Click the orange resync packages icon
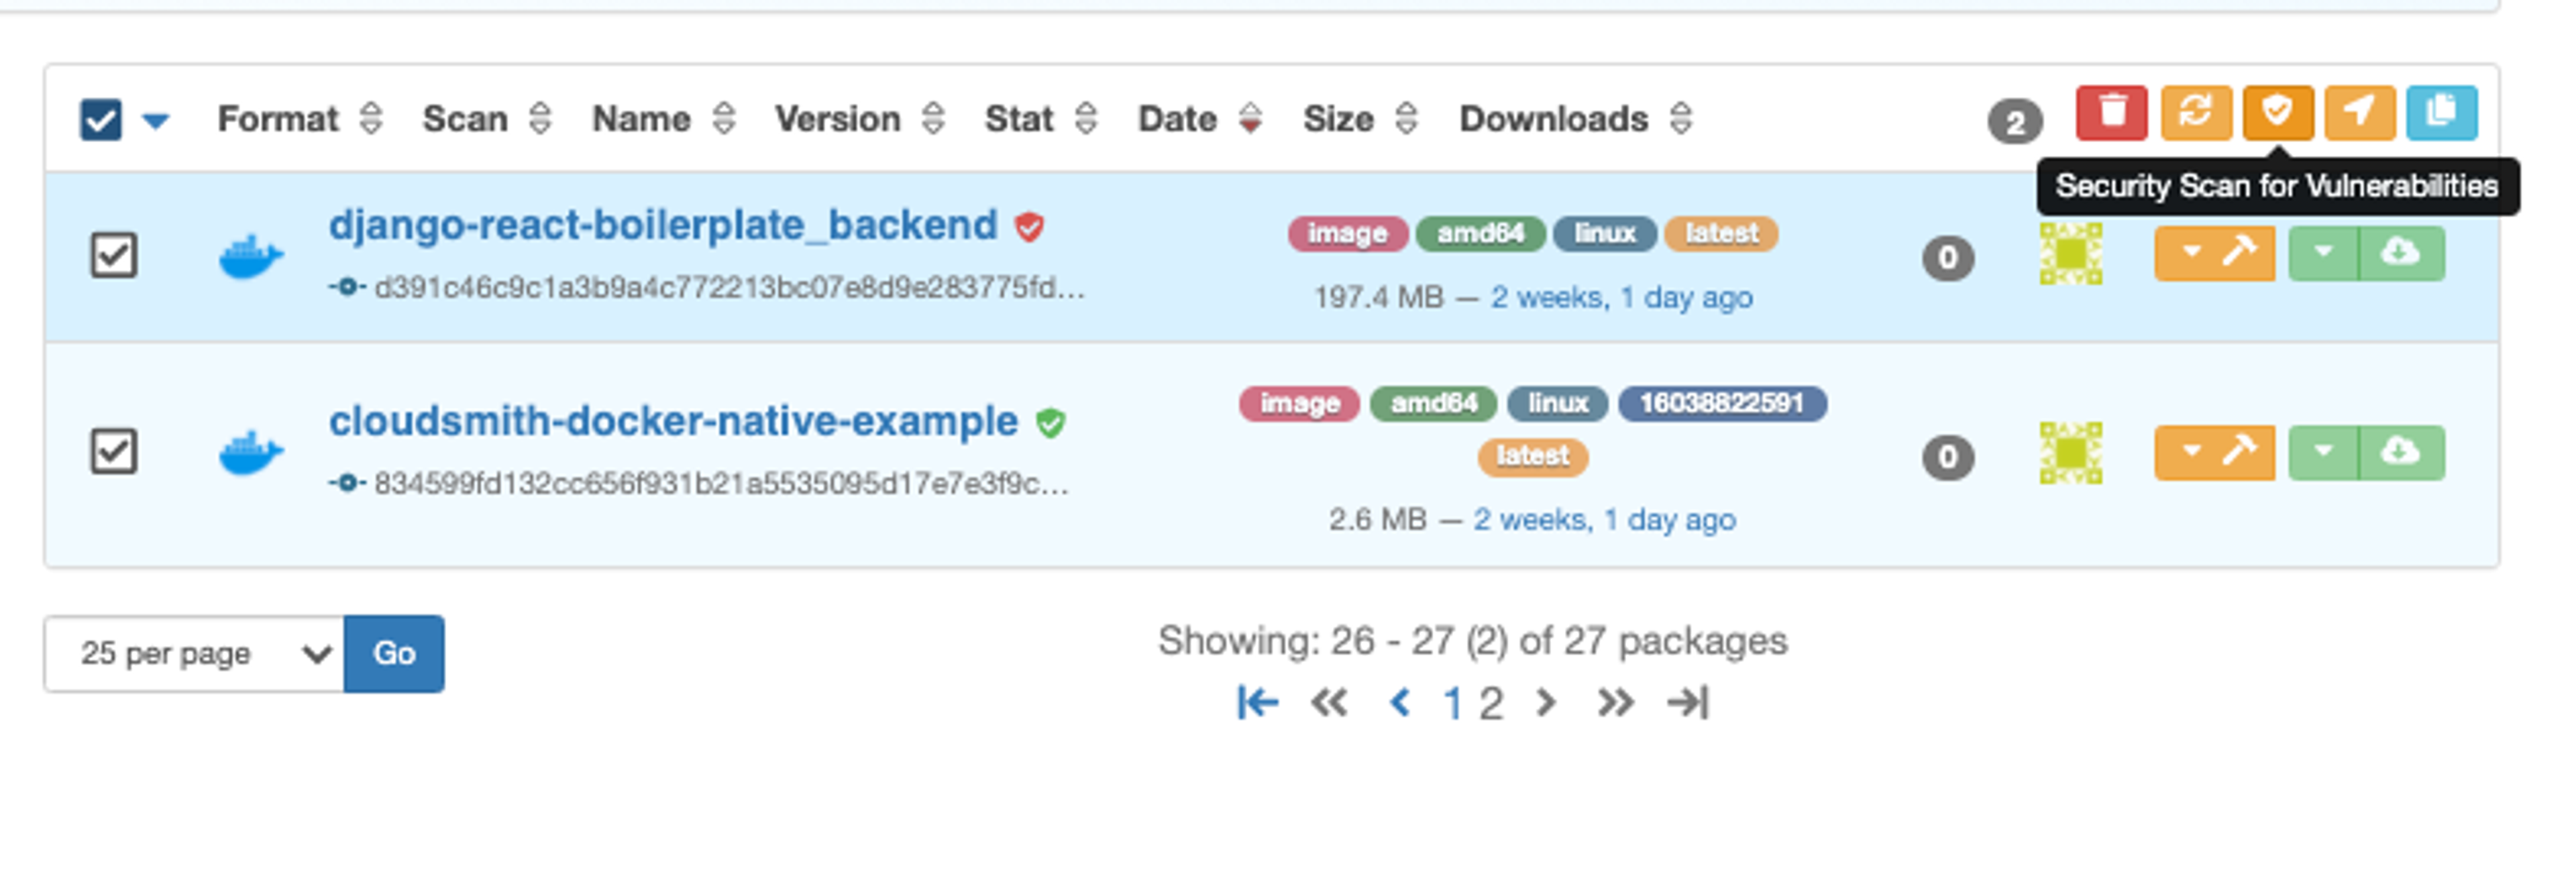2576x876 pixels. (x=2195, y=113)
